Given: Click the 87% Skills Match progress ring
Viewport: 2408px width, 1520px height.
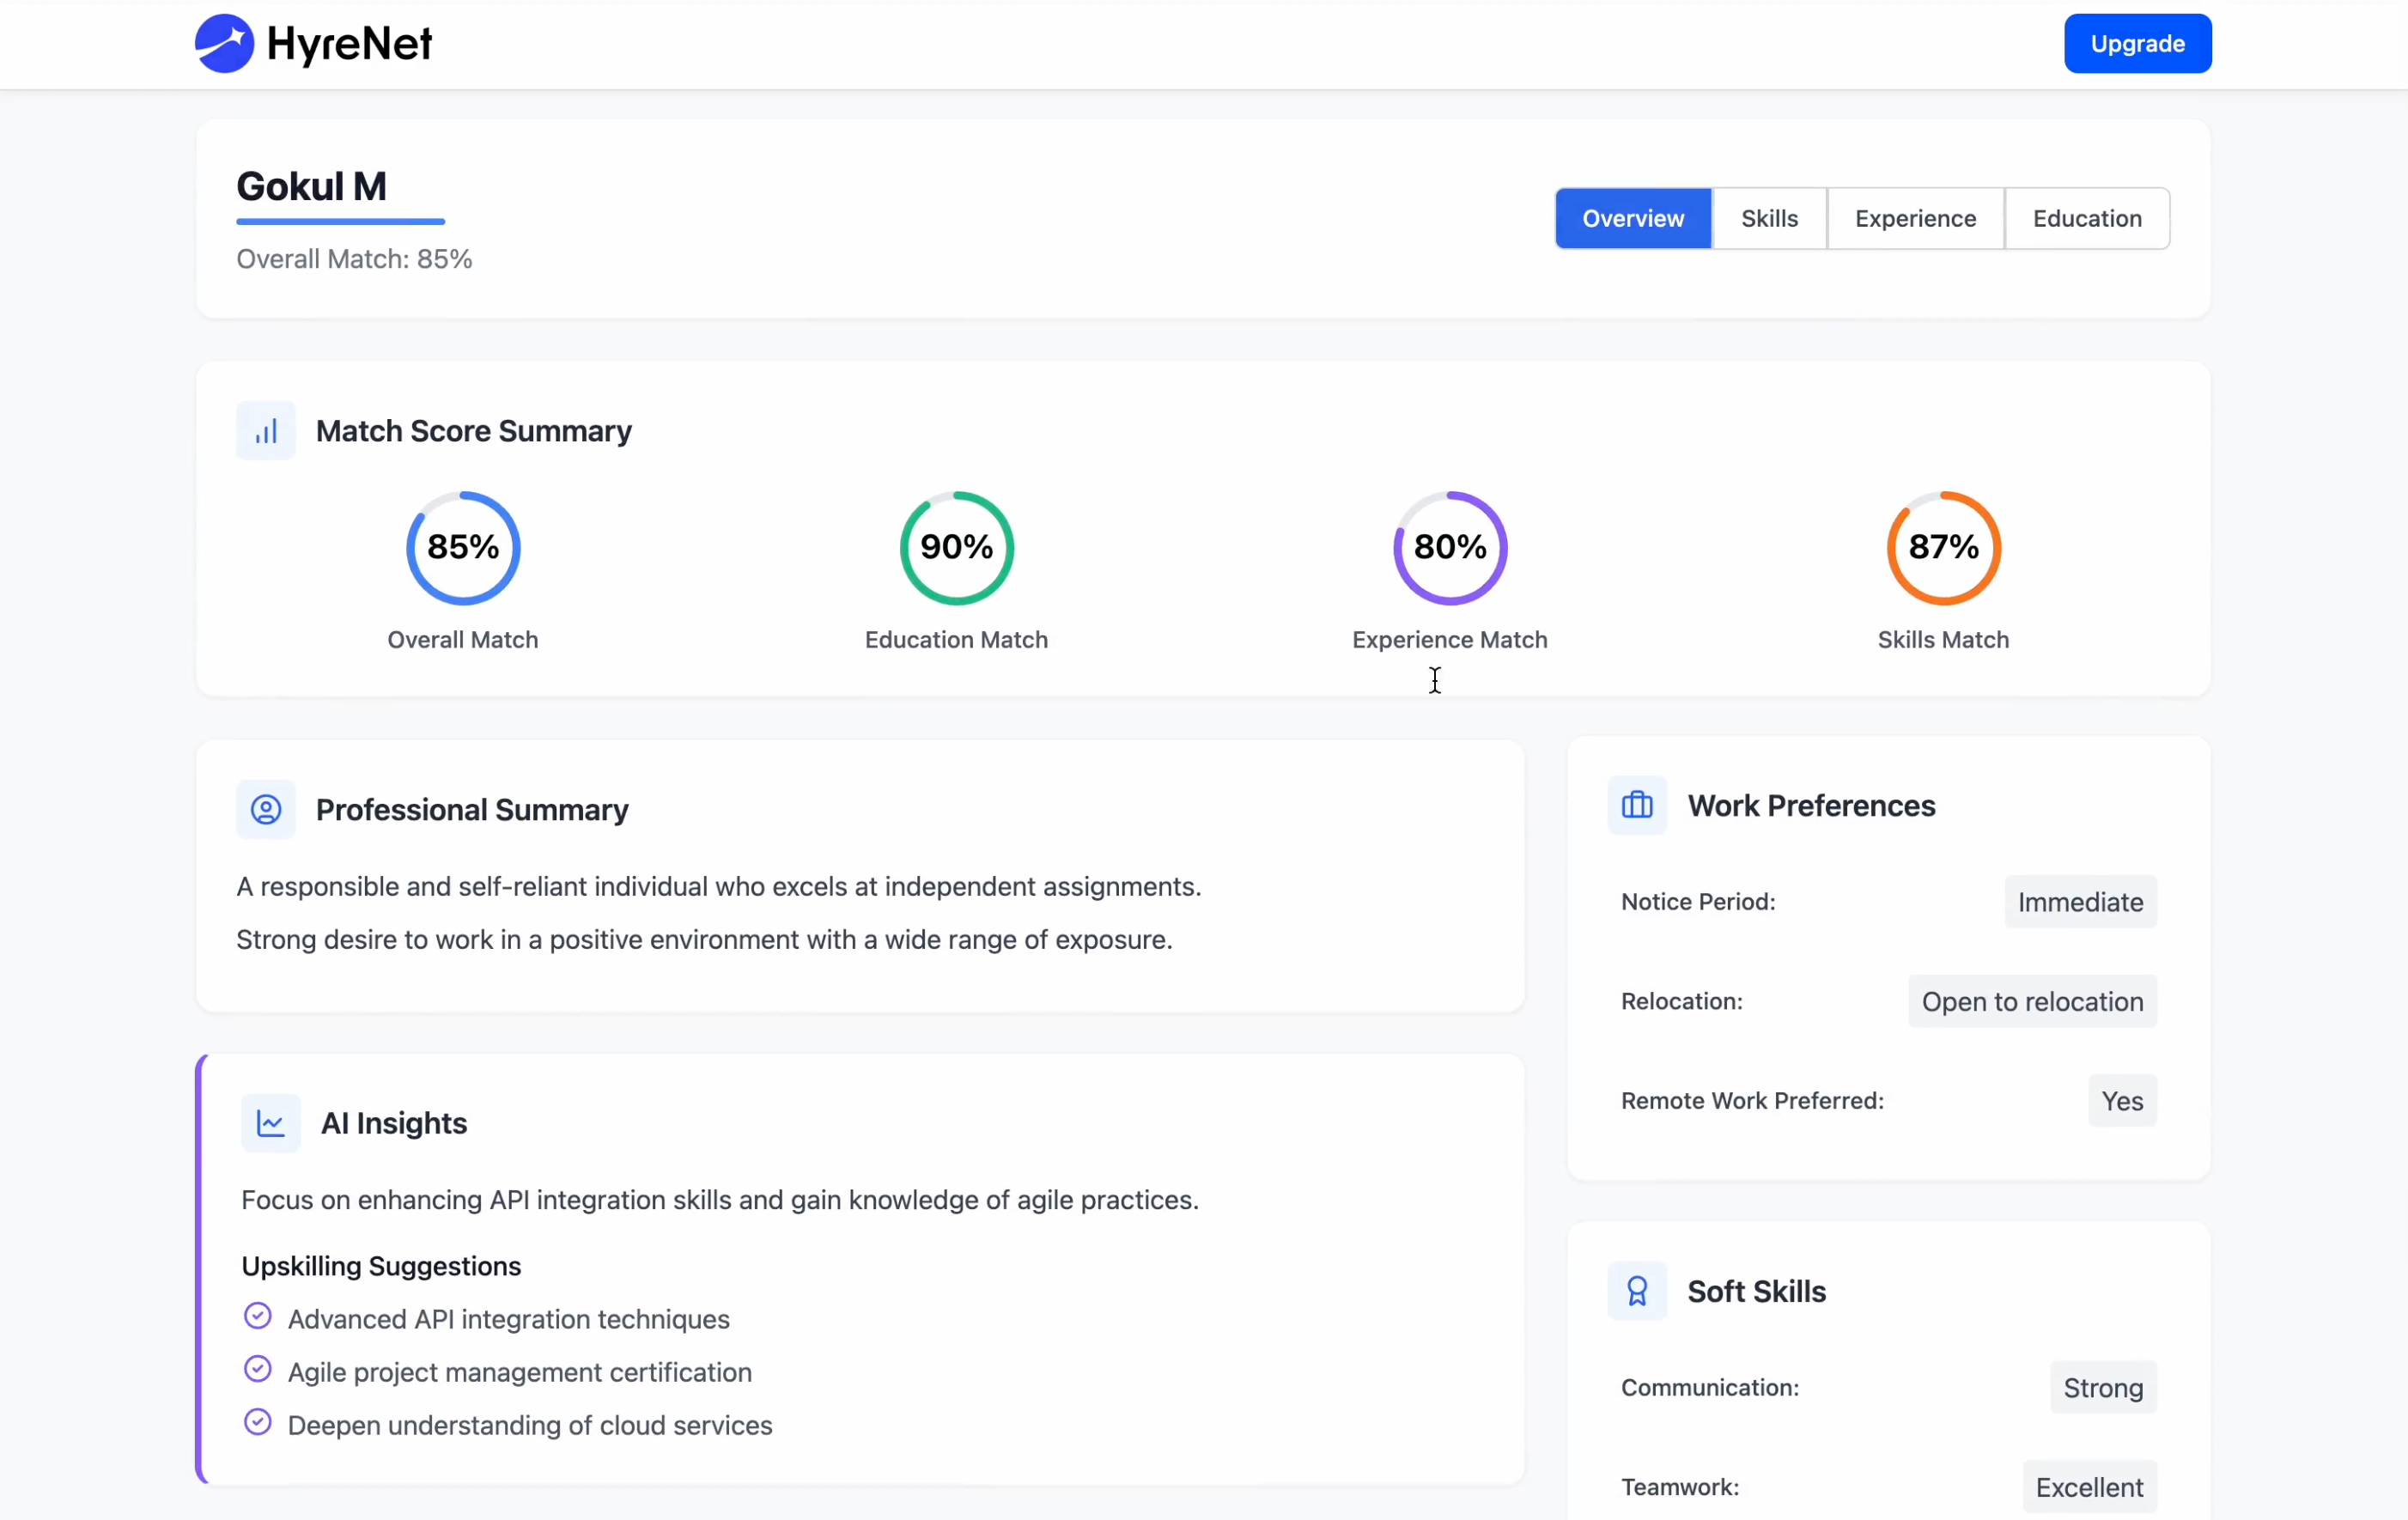Looking at the screenshot, I should click(x=1943, y=547).
